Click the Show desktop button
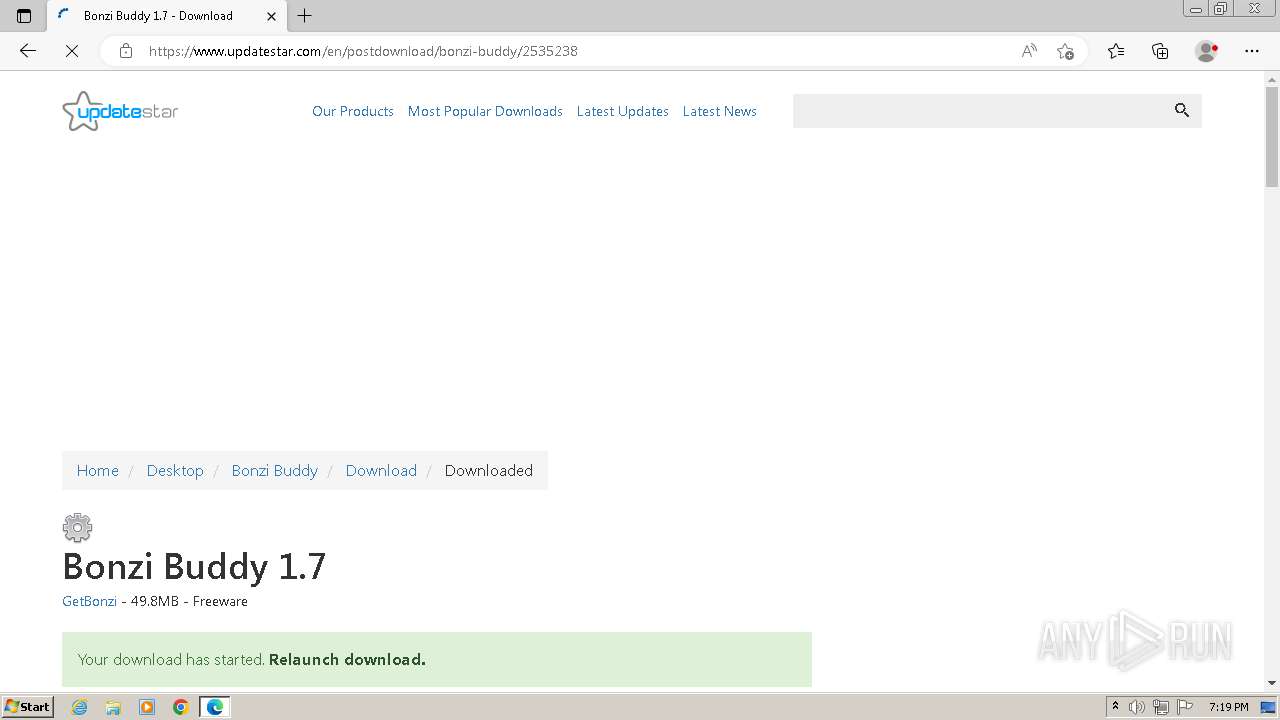This screenshot has height=720, width=1280. coord(1269,707)
